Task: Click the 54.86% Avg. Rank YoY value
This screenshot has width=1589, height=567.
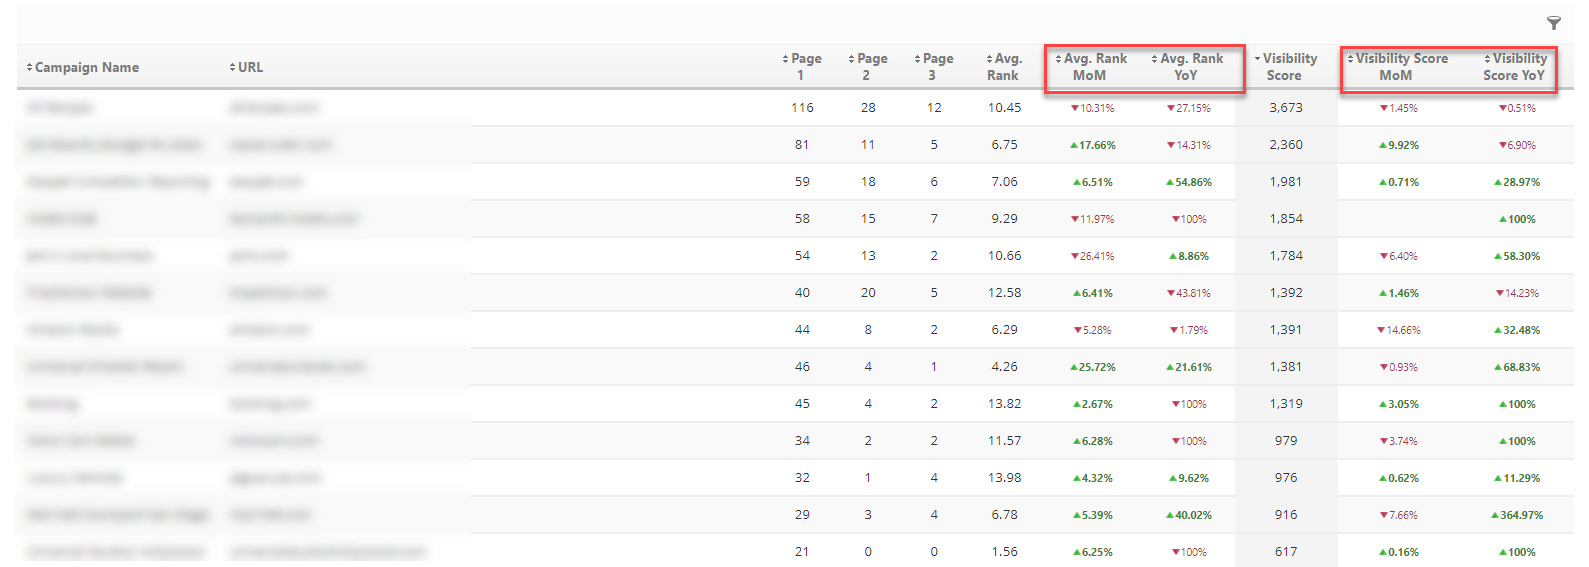Action: pos(1189,182)
